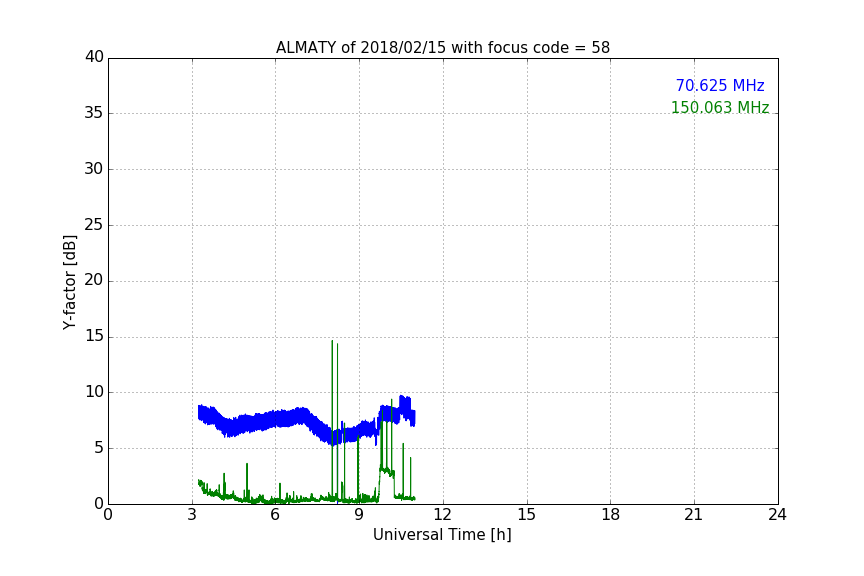864x576 pixels.
Task: Click the y-axis tick label 5
Action: click(99, 448)
